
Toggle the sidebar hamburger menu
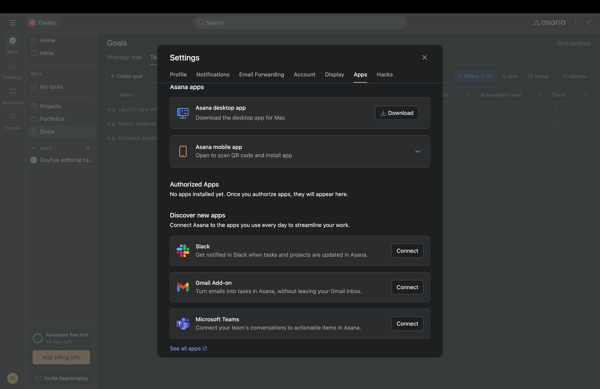[x=13, y=23]
